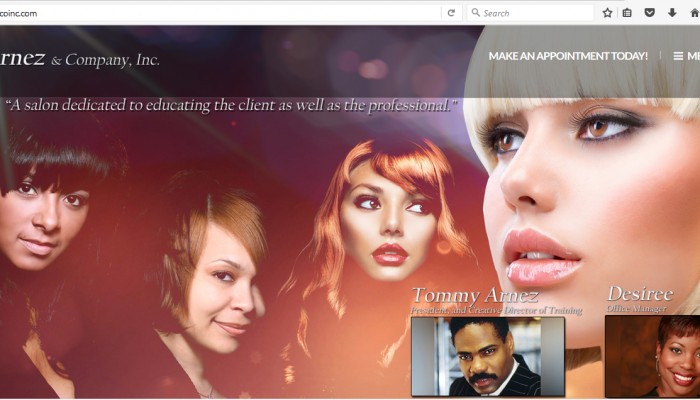Click the Arnez & Company, Inc. logo
This screenshot has height=400, width=700.
click(x=79, y=59)
